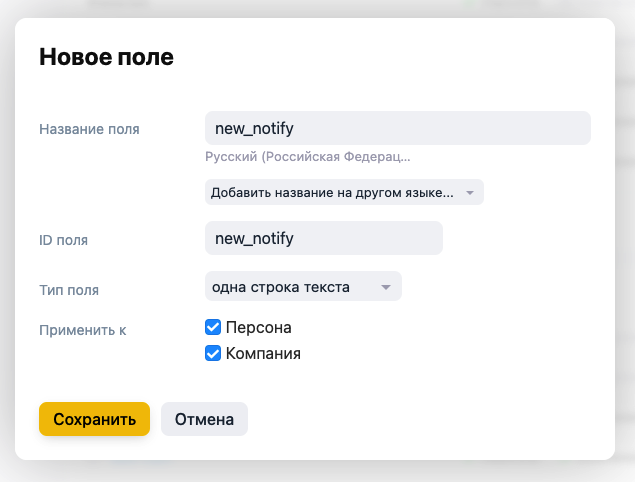Click the blurred backdrop outside the dialog
Screen dimensions: 635x482
[318, 472]
